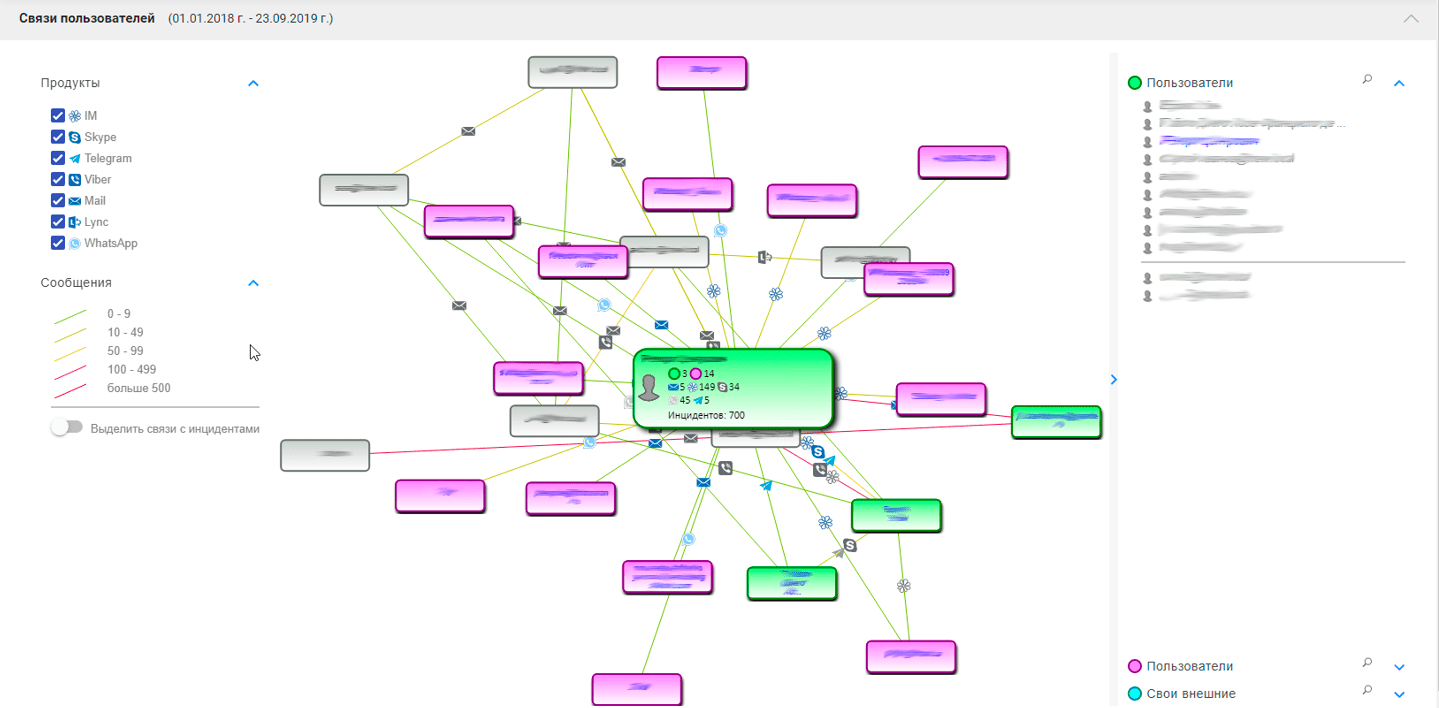
Task: Click the user avatar in central green node
Action: (x=649, y=388)
